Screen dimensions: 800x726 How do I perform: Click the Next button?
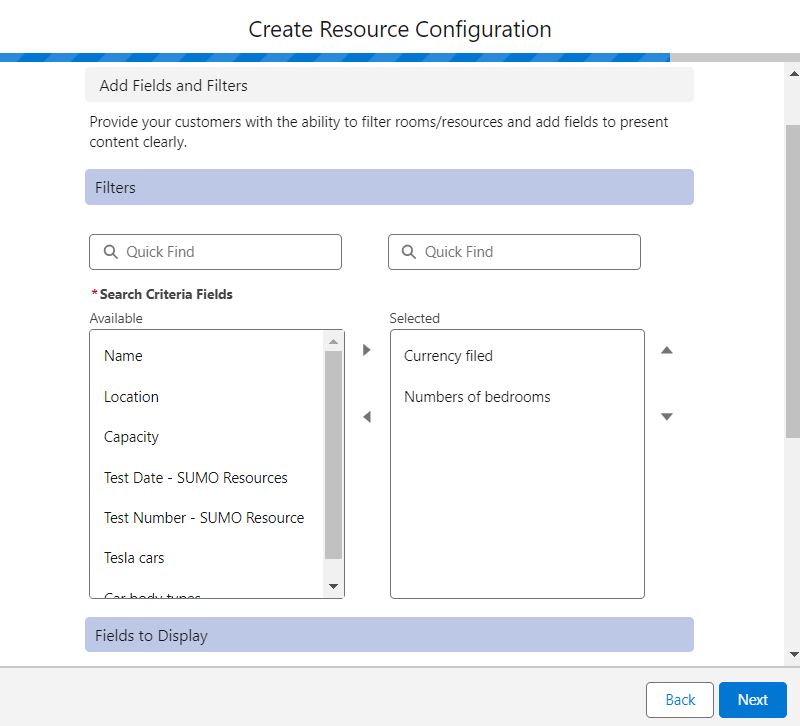pos(752,700)
